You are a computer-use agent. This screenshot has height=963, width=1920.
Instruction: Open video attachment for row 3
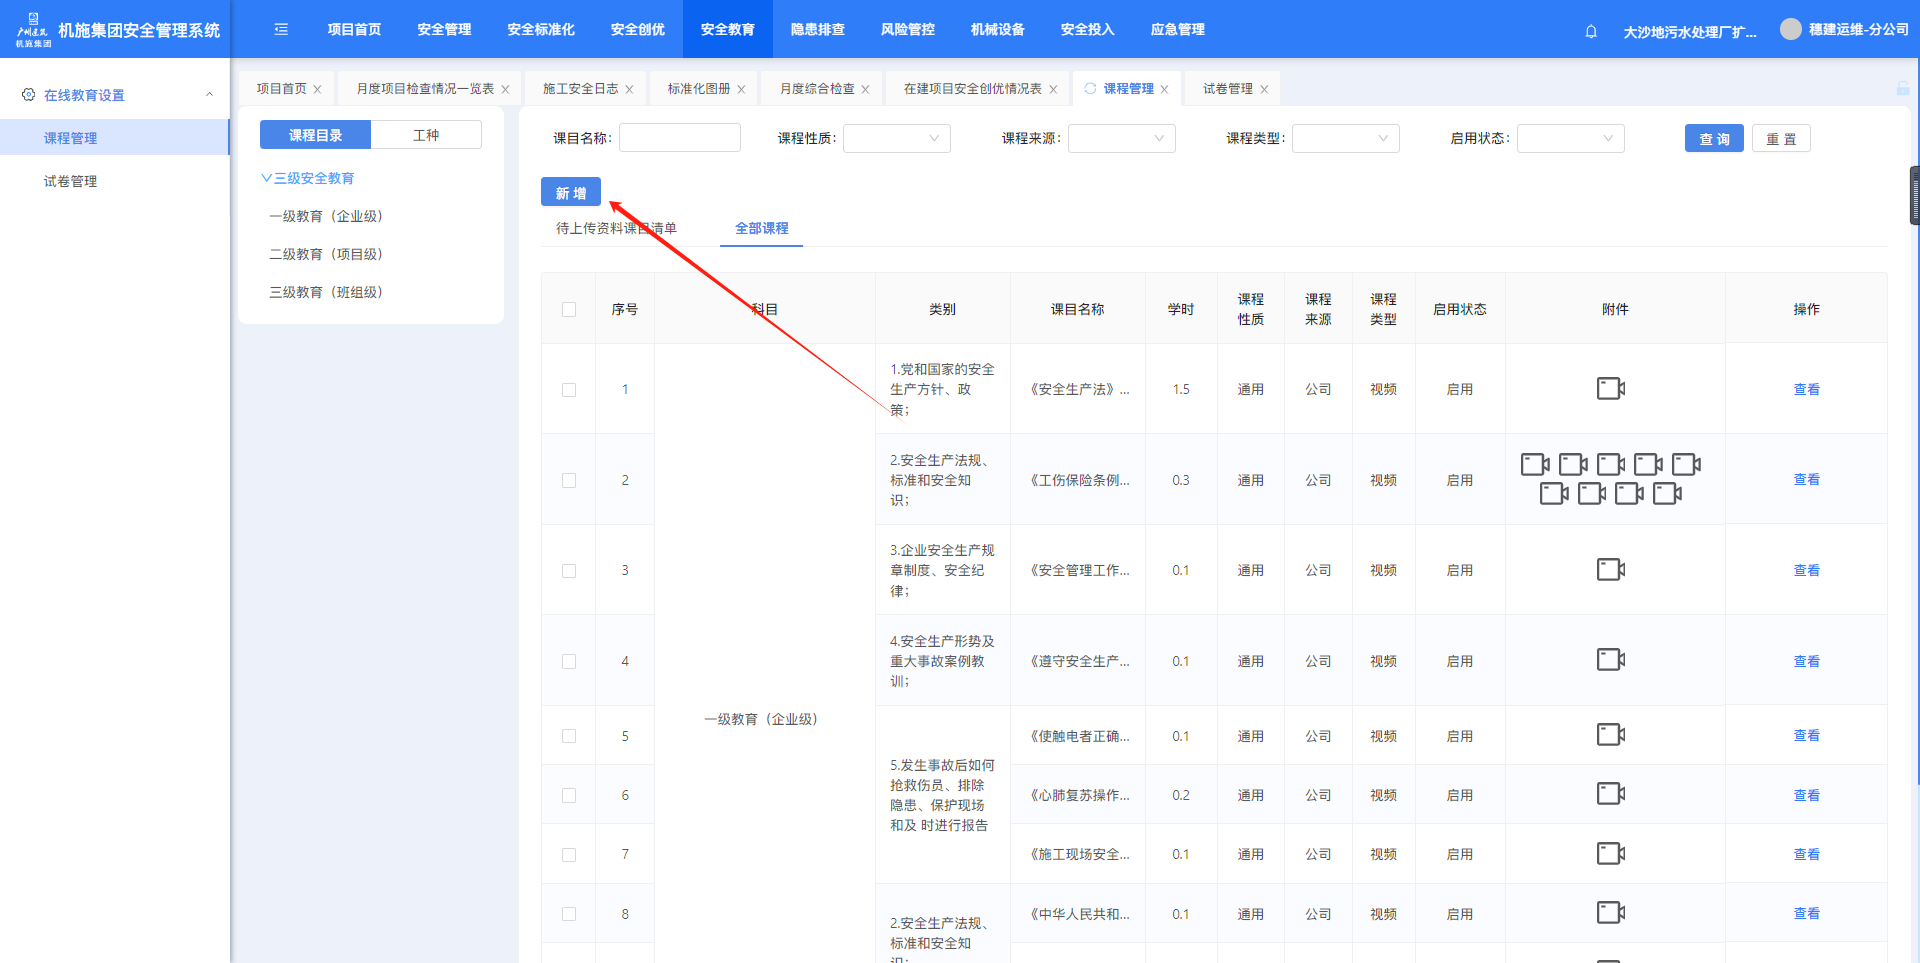1610,569
